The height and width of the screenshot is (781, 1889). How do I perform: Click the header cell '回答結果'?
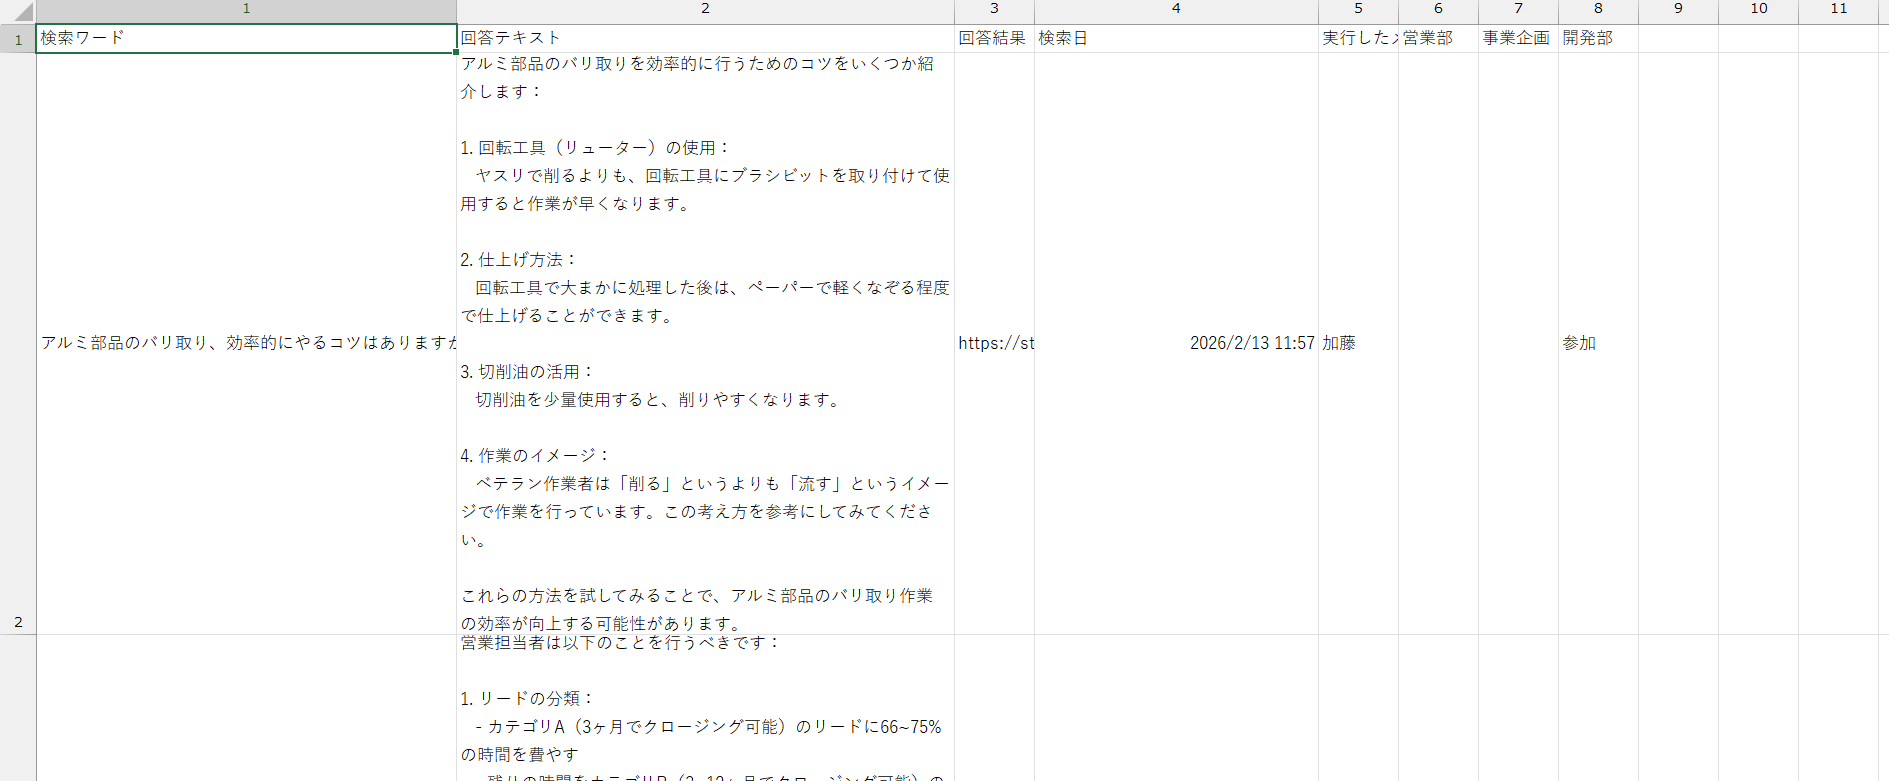pos(994,38)
